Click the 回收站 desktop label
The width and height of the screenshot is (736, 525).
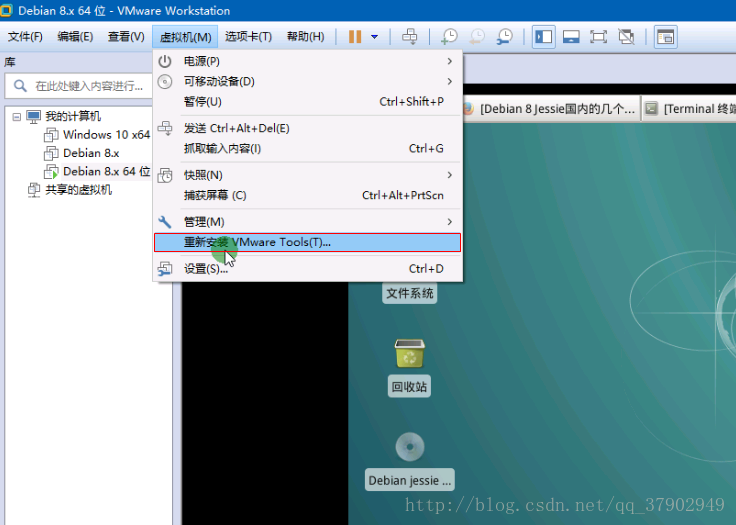coord(409,387)
